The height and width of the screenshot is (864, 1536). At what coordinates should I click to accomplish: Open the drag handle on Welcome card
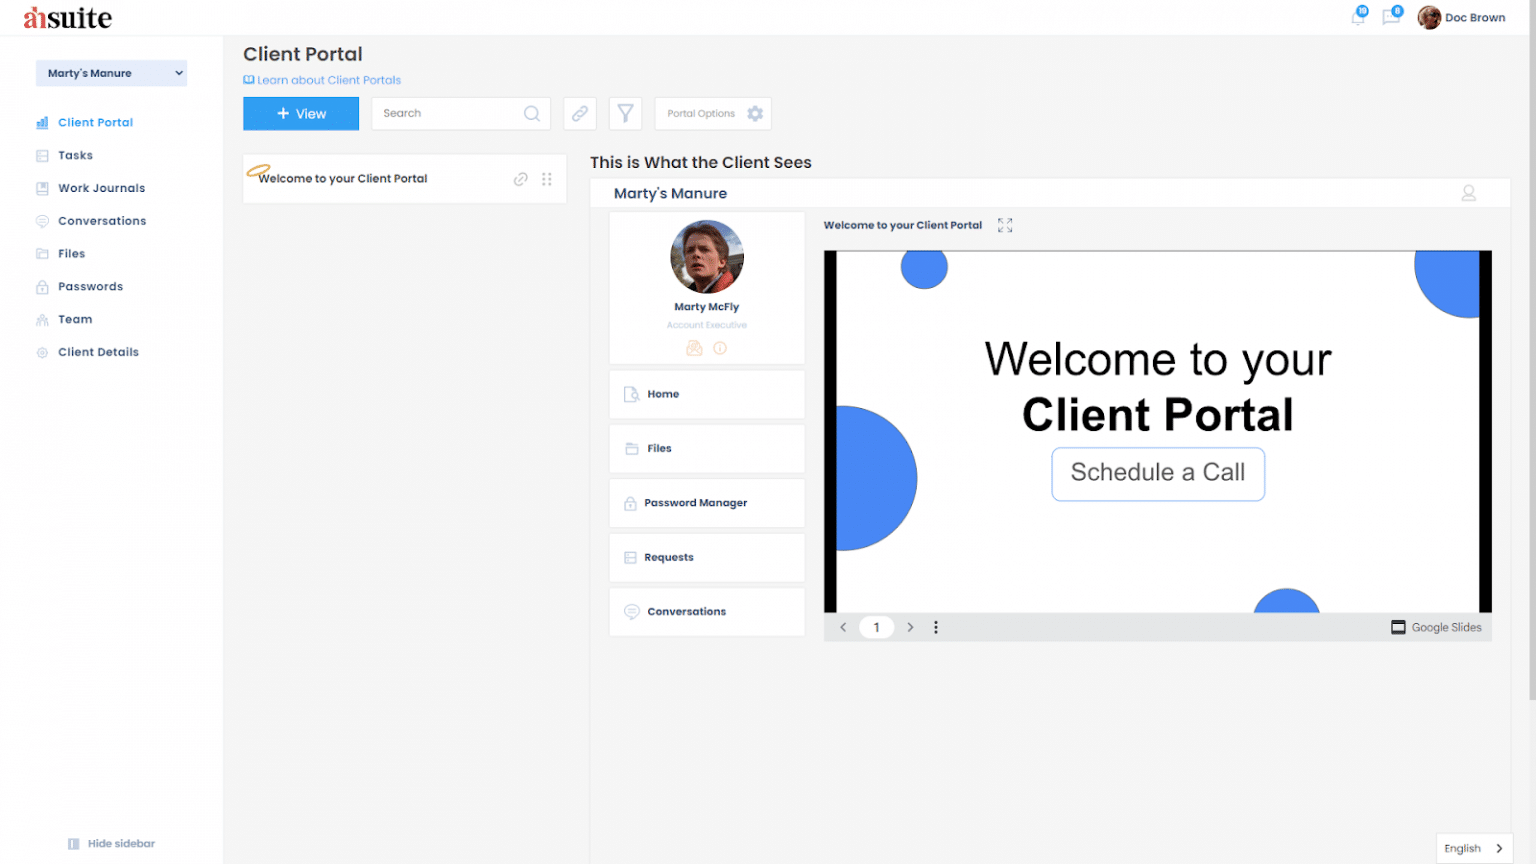547,179
